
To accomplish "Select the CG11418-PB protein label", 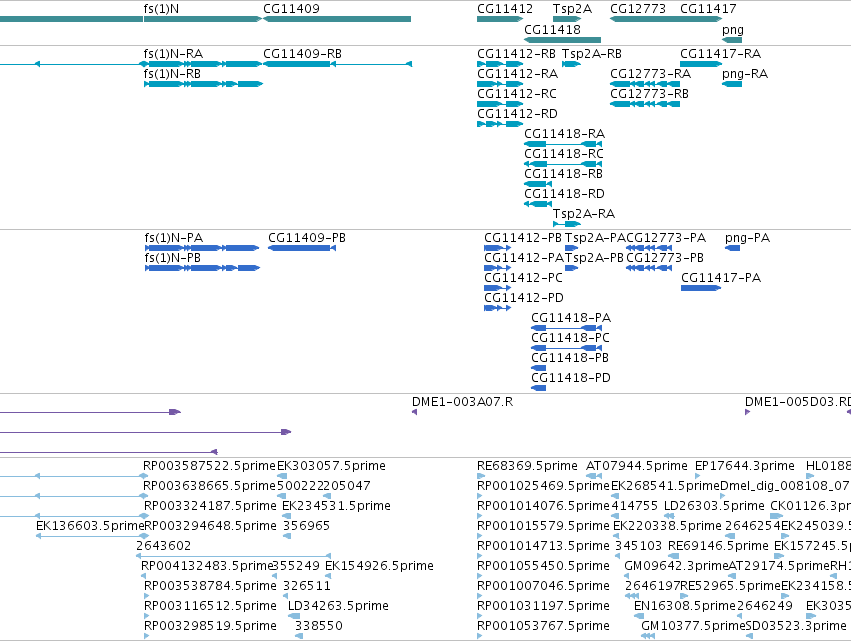I will click(x=570, y=358).
